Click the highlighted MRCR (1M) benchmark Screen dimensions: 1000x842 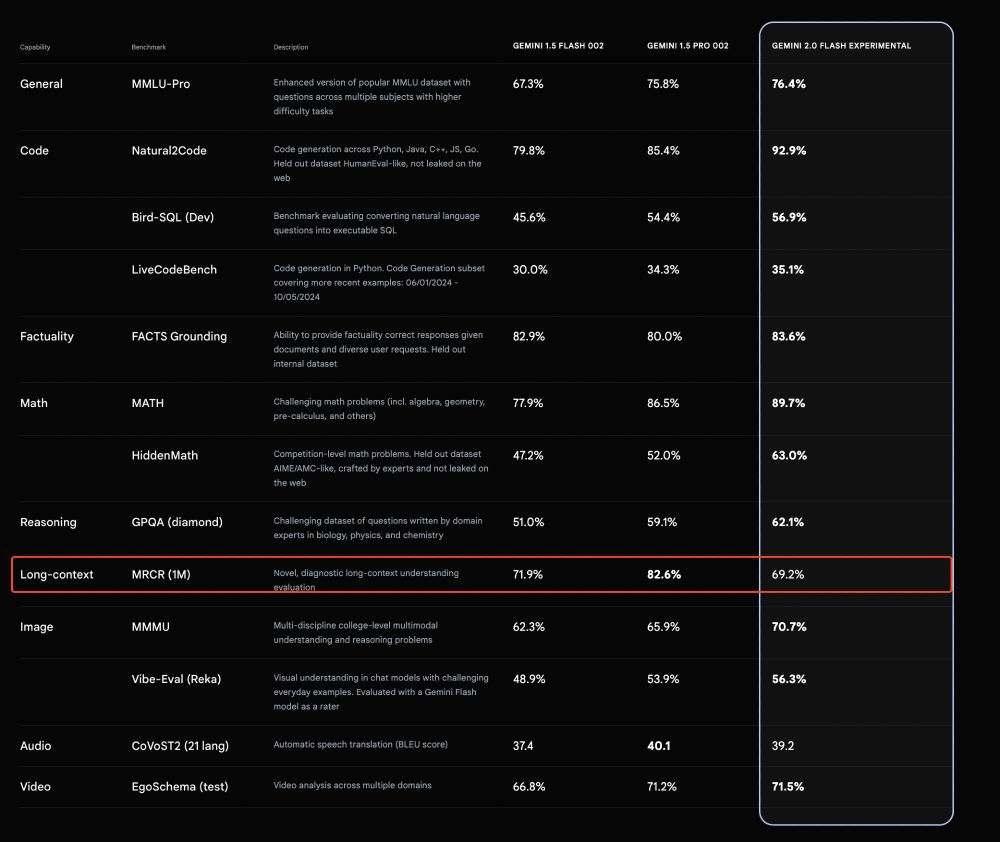(x=161, y=575)
